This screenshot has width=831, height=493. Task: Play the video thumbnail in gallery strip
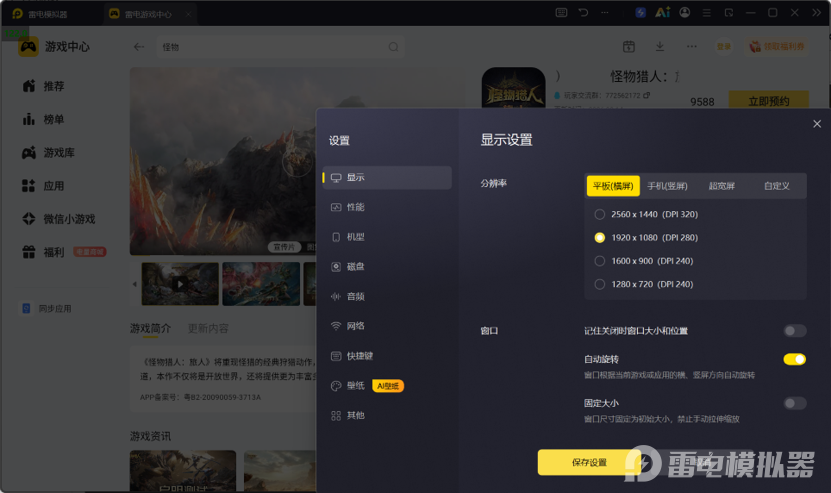[x=180, y=284]
